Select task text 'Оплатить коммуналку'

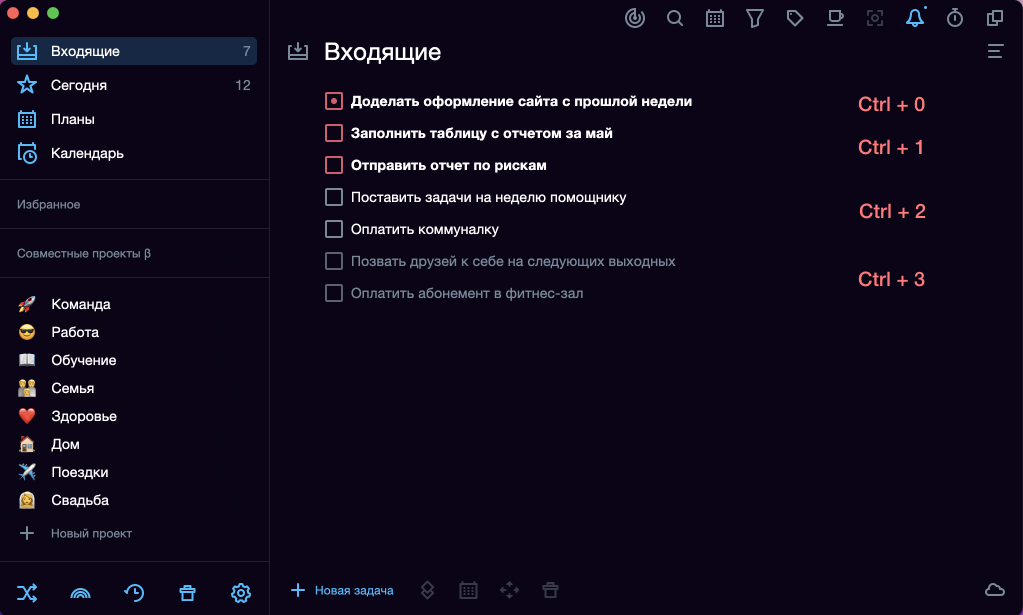pos(425,229)
